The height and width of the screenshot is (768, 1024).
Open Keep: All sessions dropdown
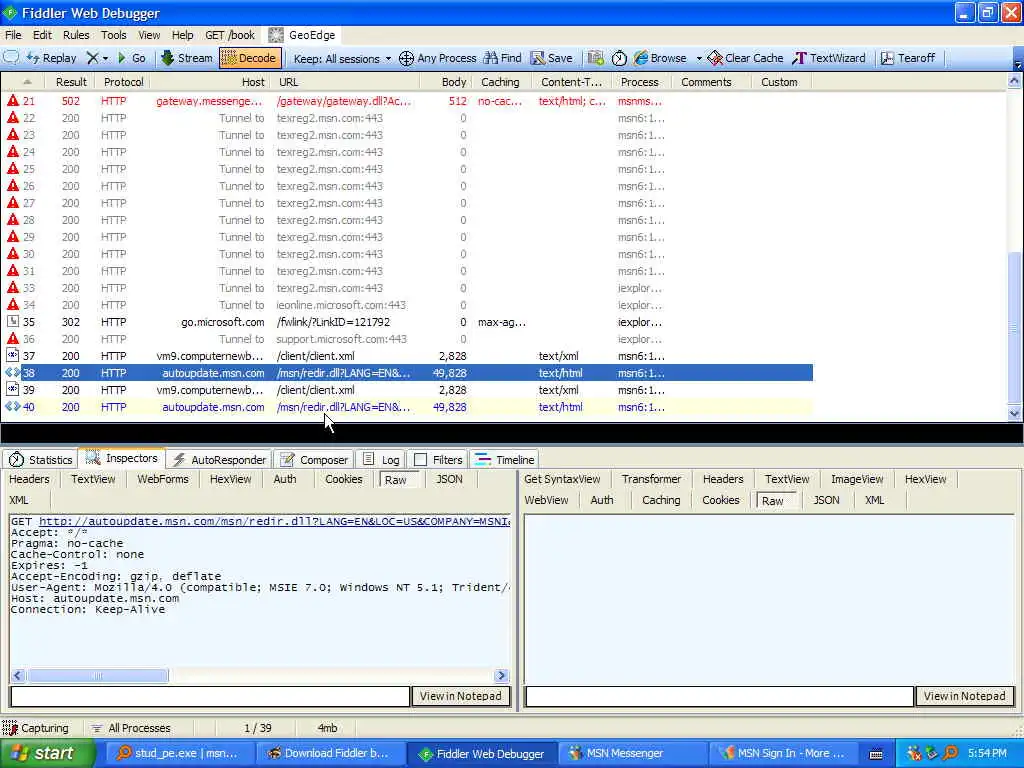[x=342, y=59]
